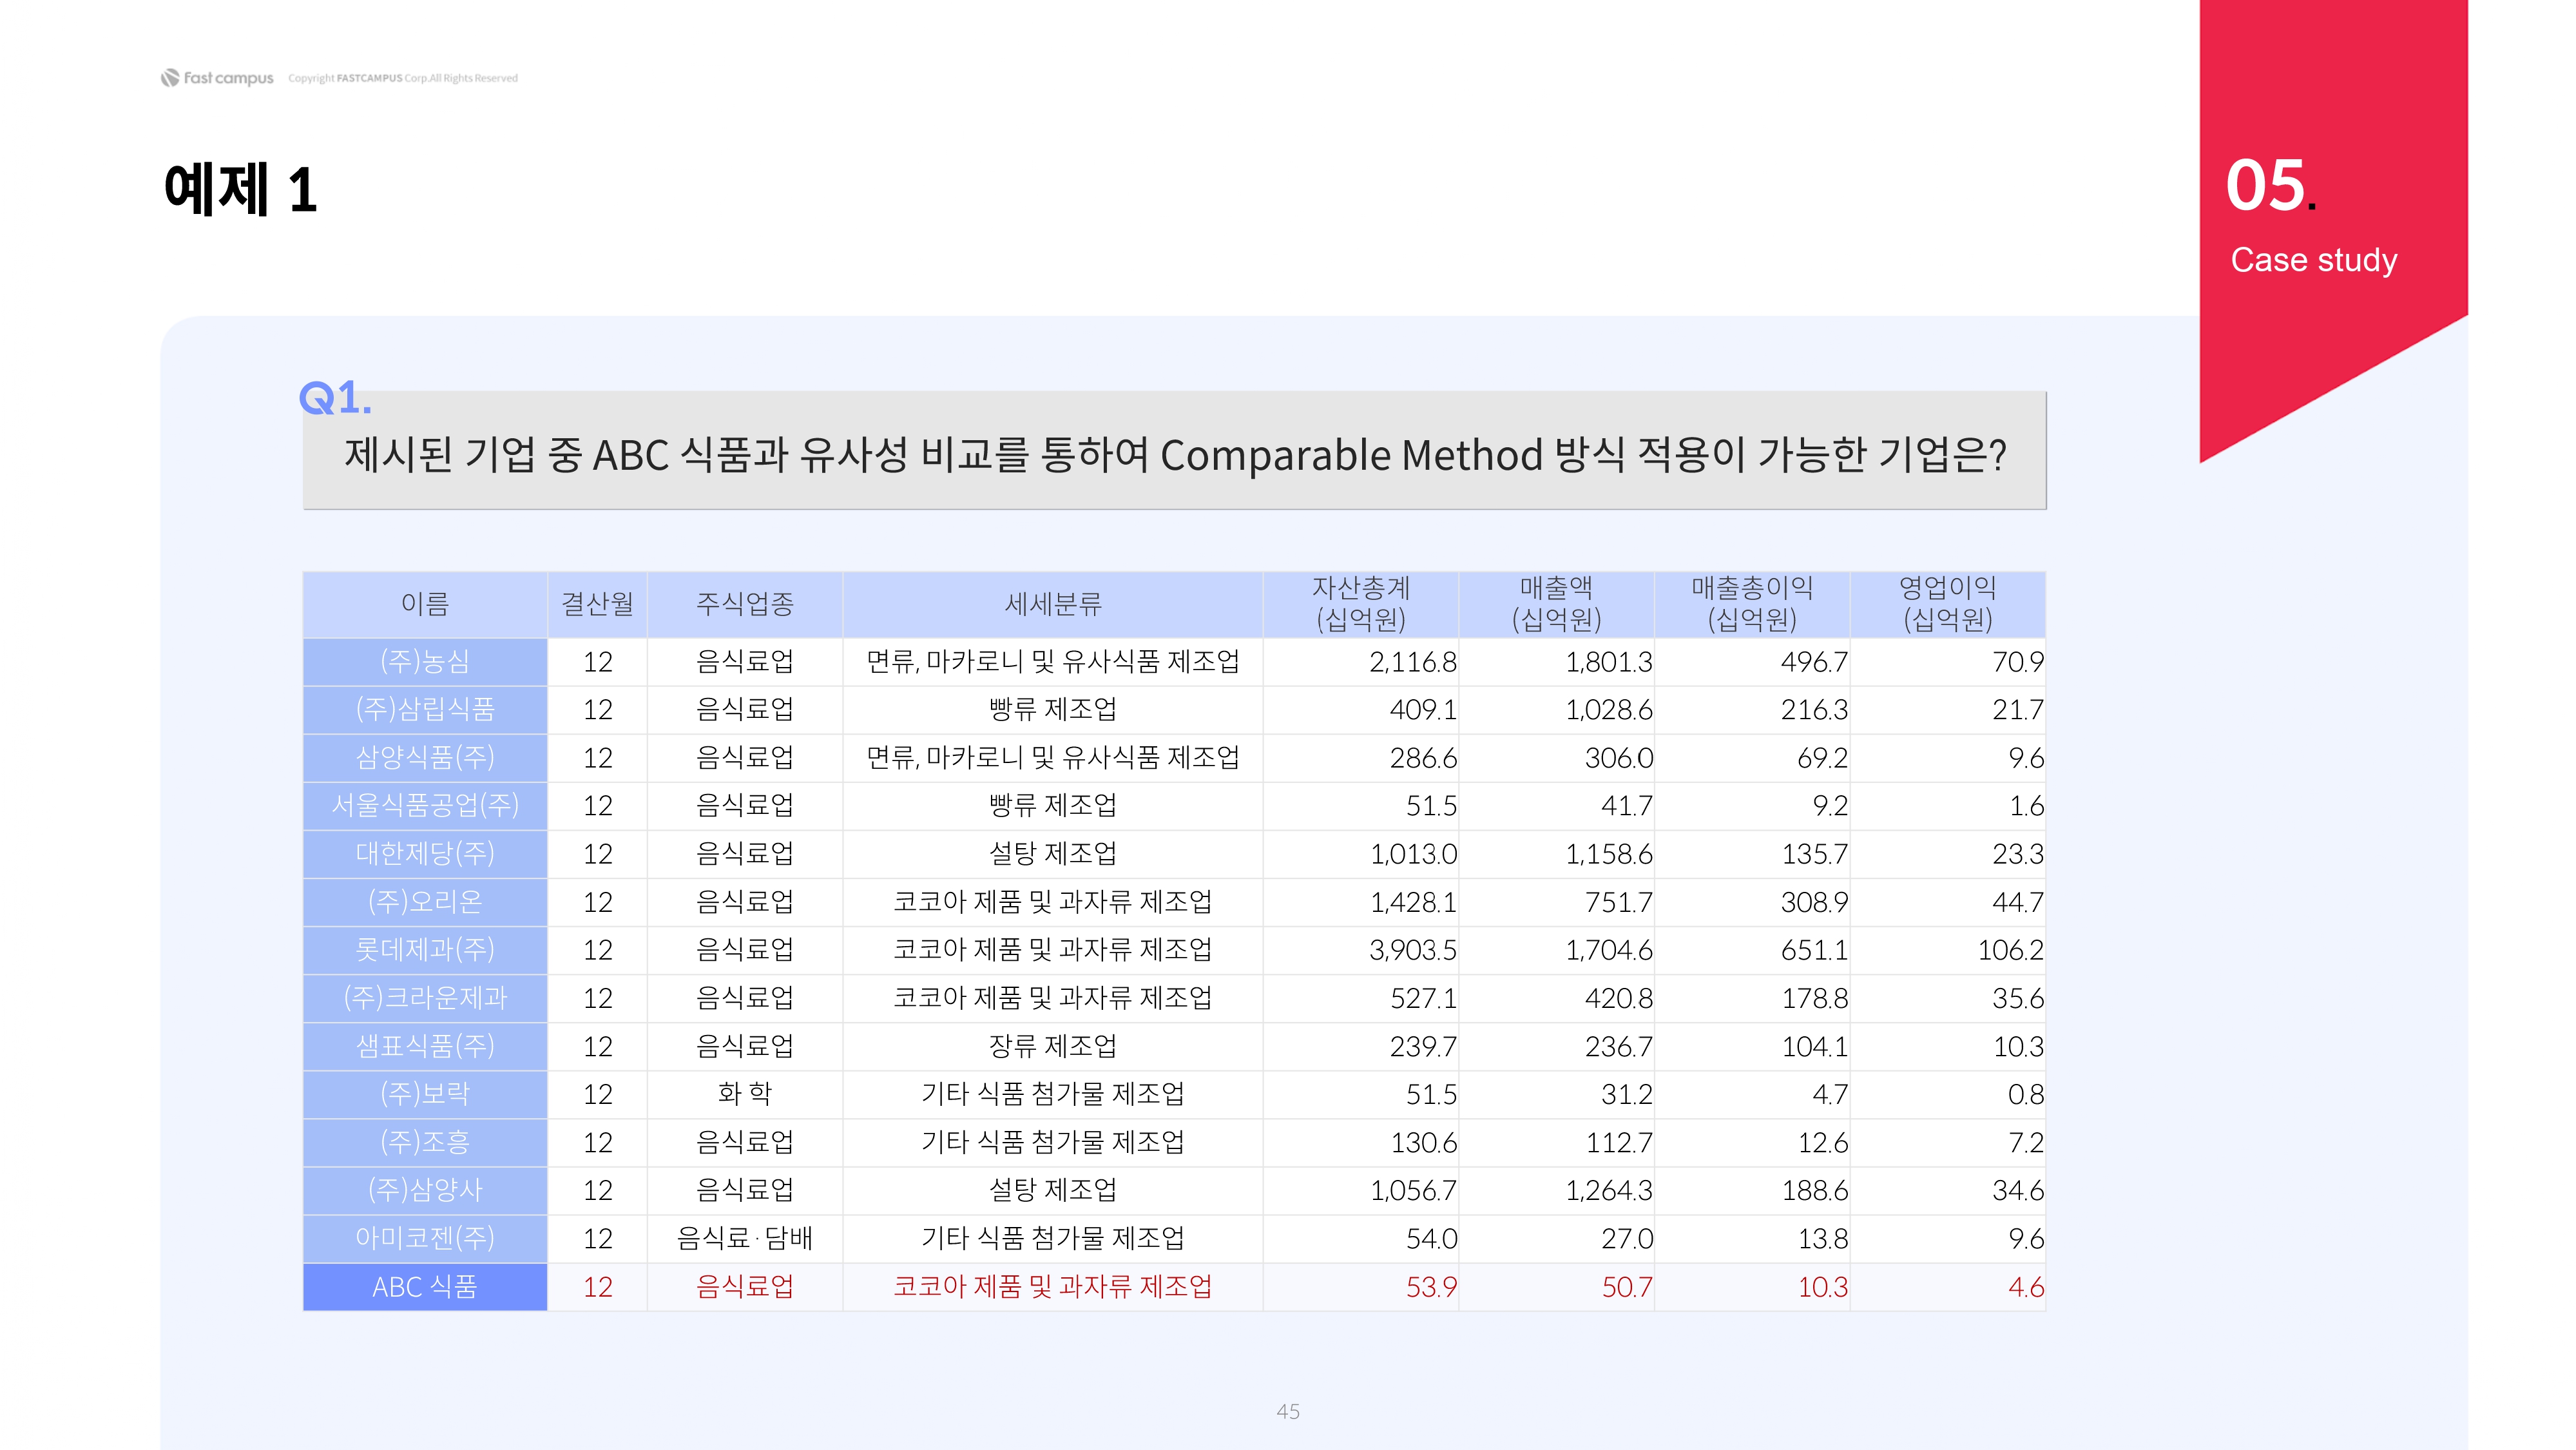This screenshot has height=1450, width=2576.
Task: Click the copyright FASTCAMPUS text
Action: [403, 78]
